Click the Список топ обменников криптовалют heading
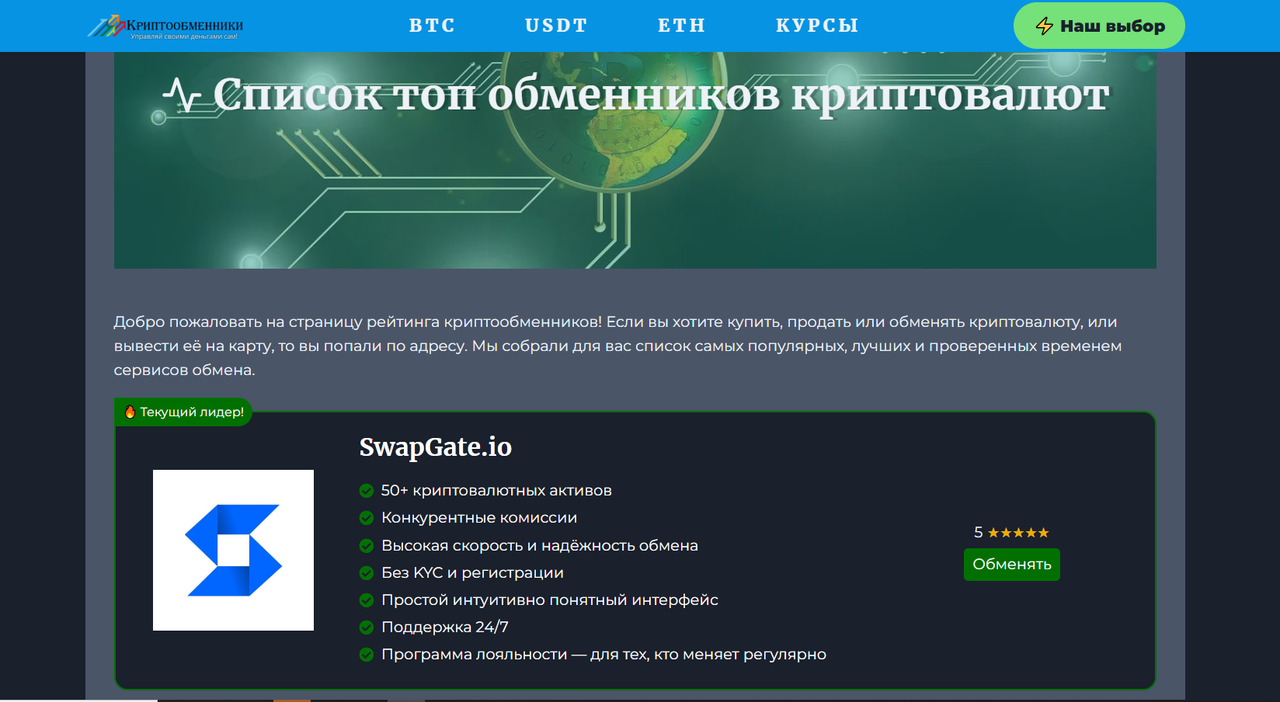The image size is (1280, 702). click(660, 95)
